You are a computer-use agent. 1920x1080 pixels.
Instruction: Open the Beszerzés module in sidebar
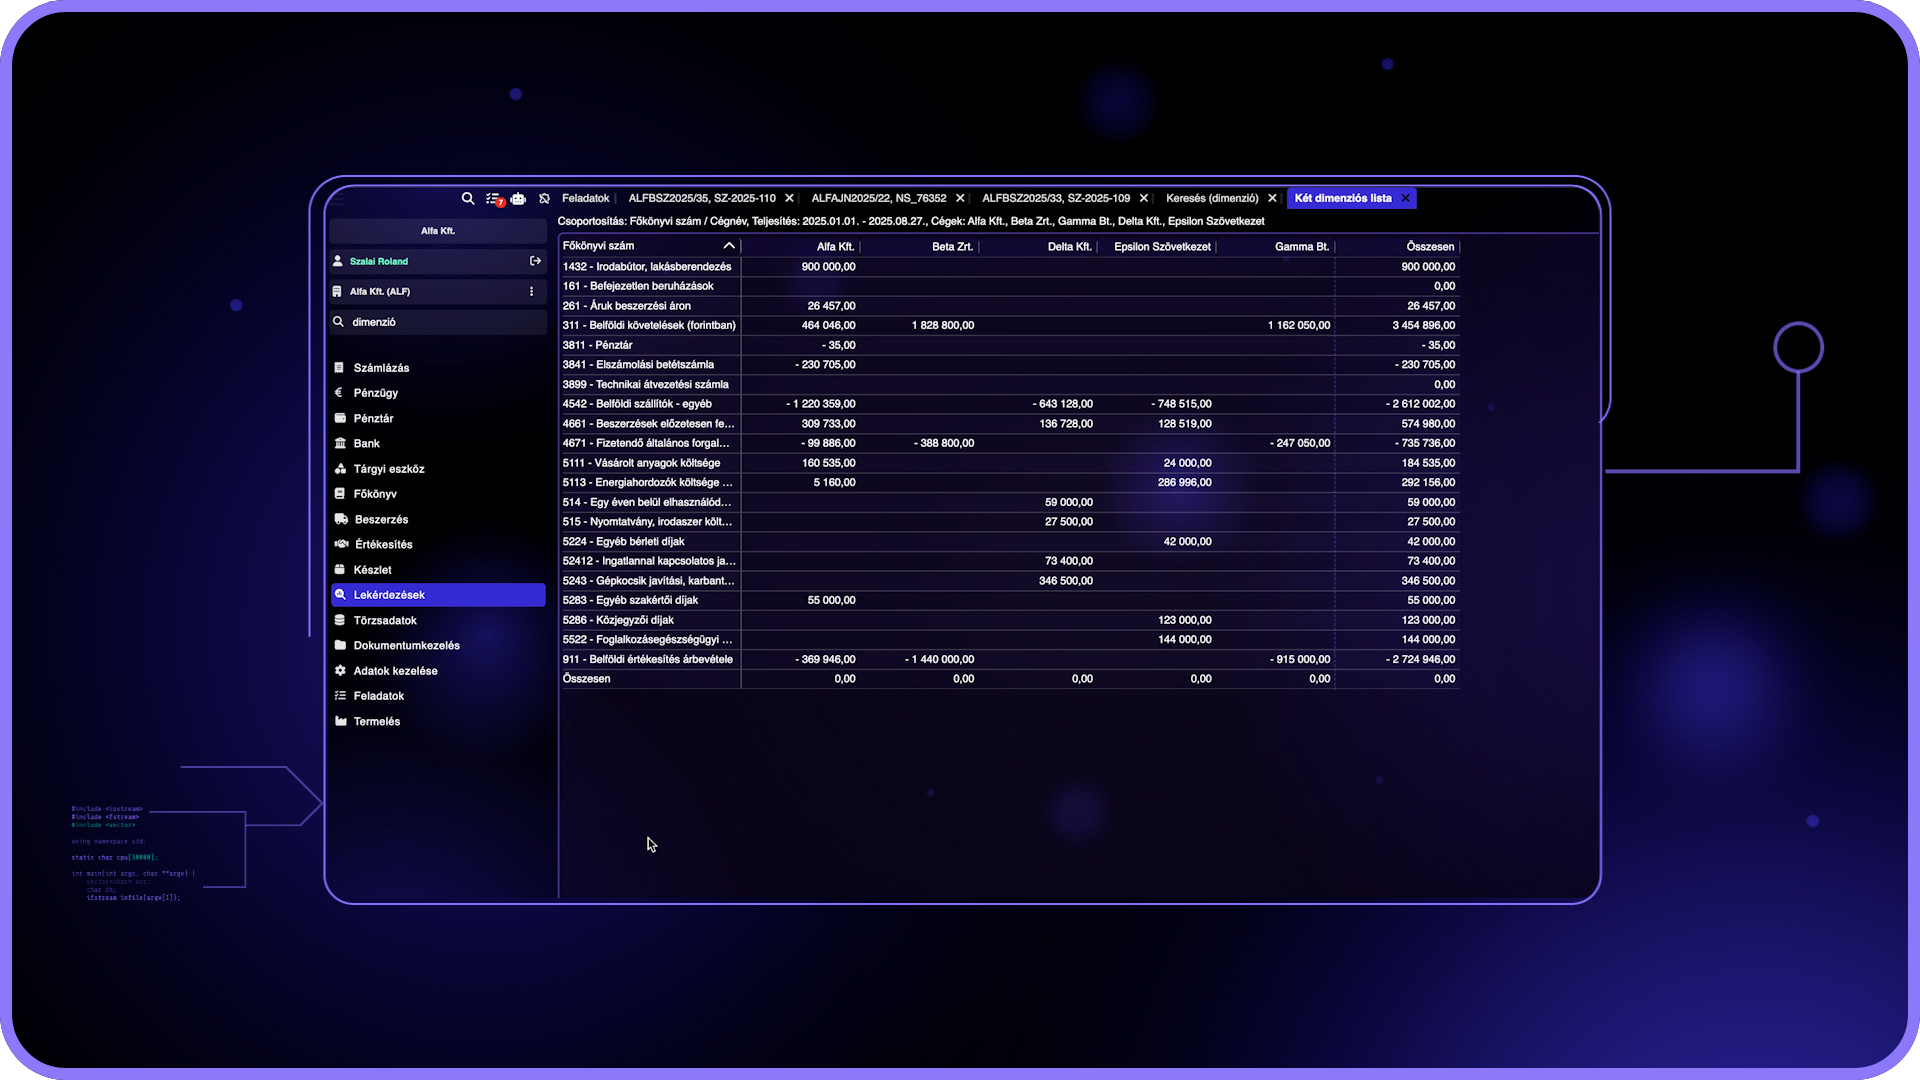pos(381,519)
